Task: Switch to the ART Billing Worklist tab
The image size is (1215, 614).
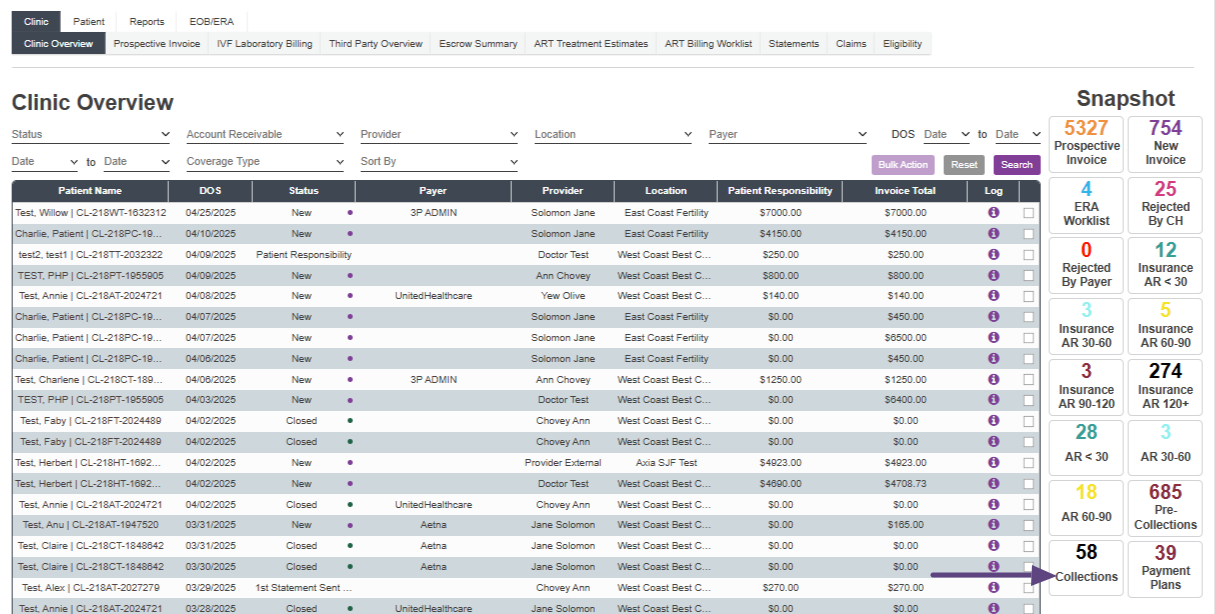Action: coord(708,44)
